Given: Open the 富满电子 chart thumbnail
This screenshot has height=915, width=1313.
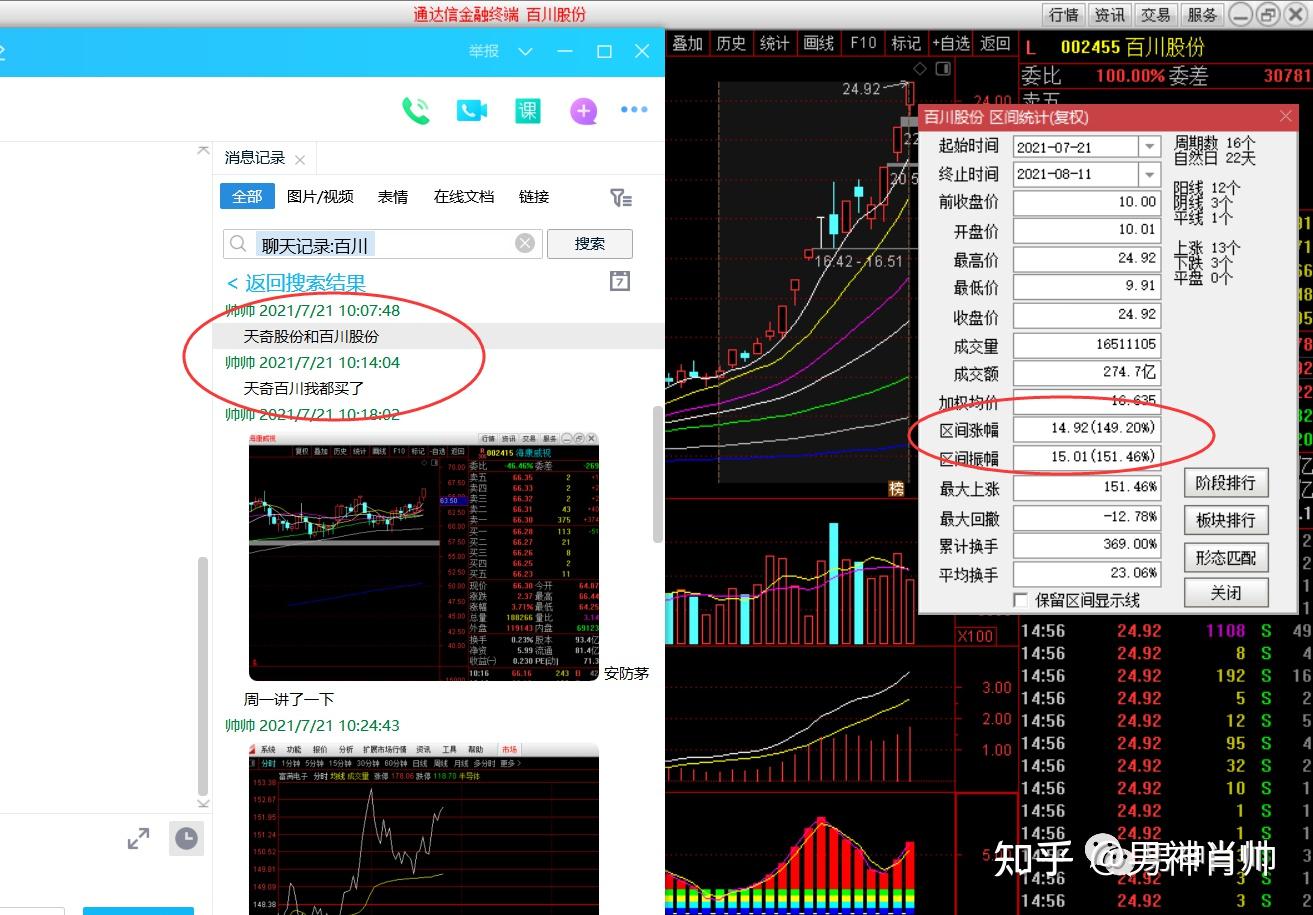Looking at the screenshot, I should tap(424, 829).
